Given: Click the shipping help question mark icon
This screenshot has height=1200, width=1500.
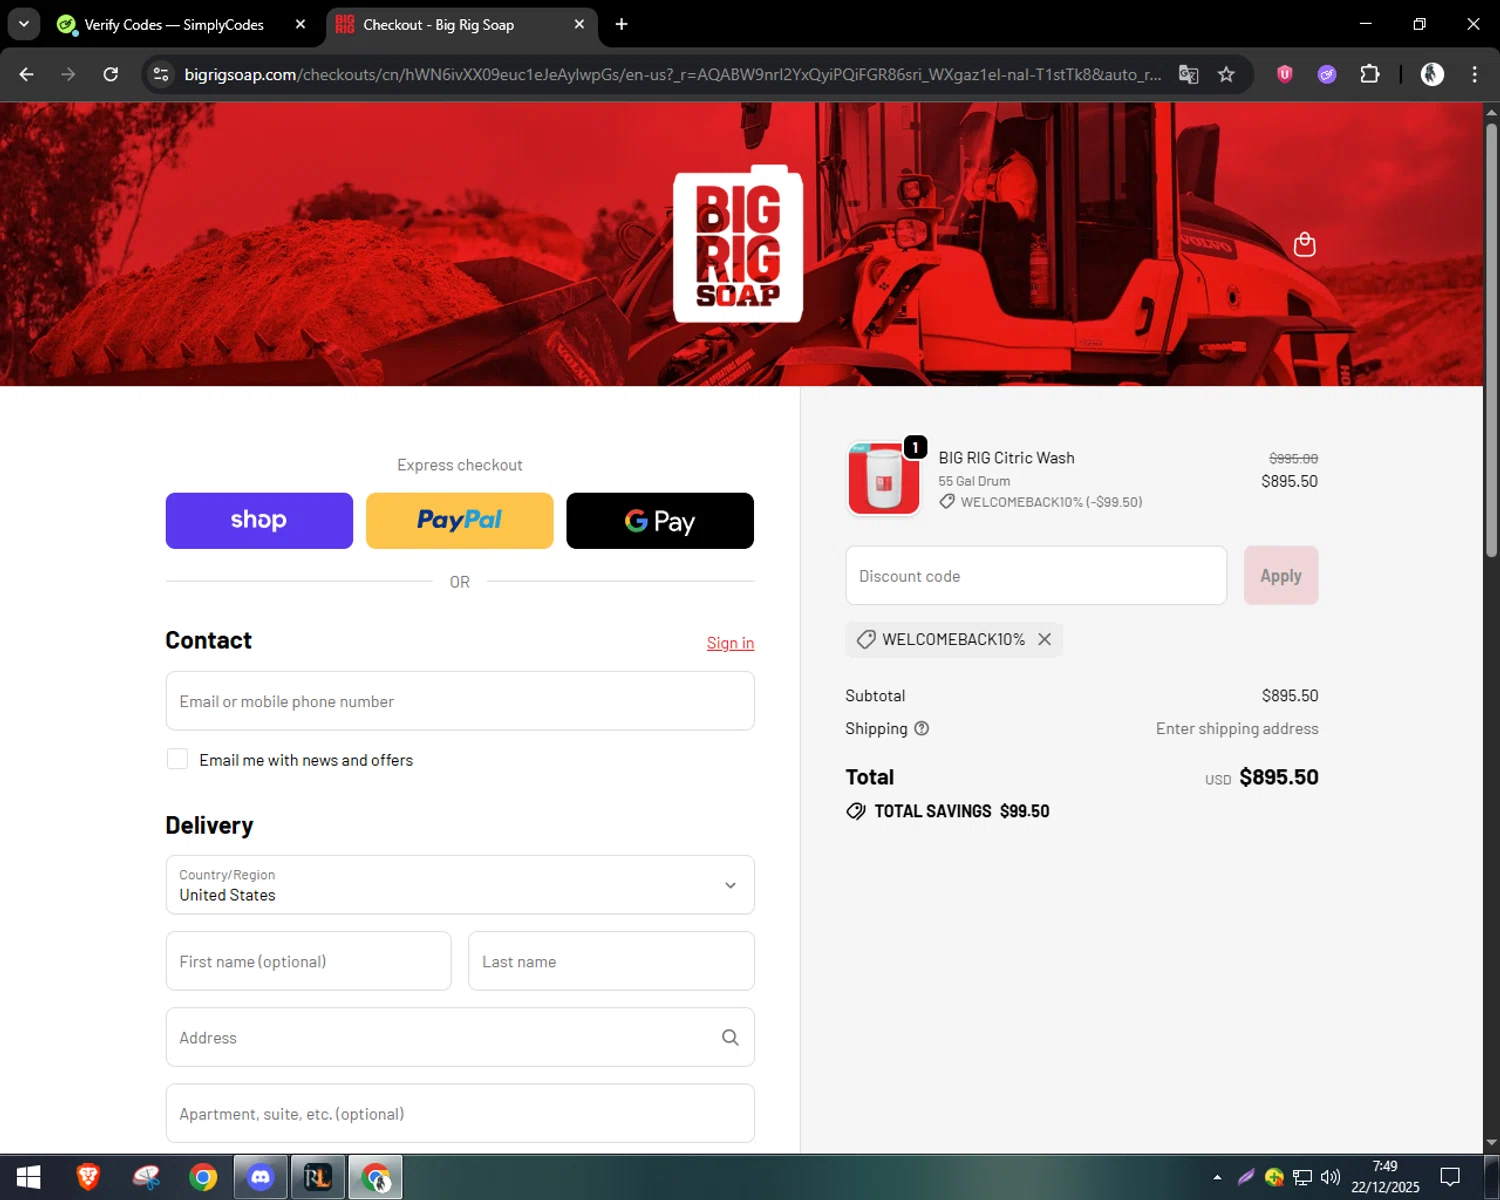Looking at the screenshot, I should [922, 728].
